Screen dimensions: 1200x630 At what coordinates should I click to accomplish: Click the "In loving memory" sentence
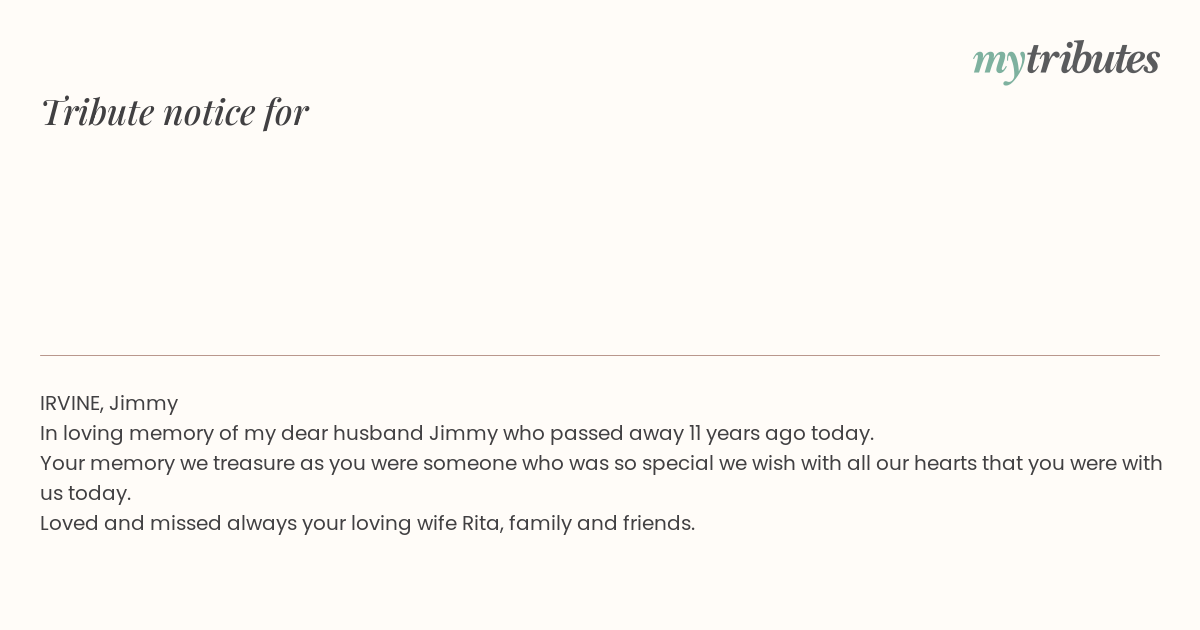point(457,433)
